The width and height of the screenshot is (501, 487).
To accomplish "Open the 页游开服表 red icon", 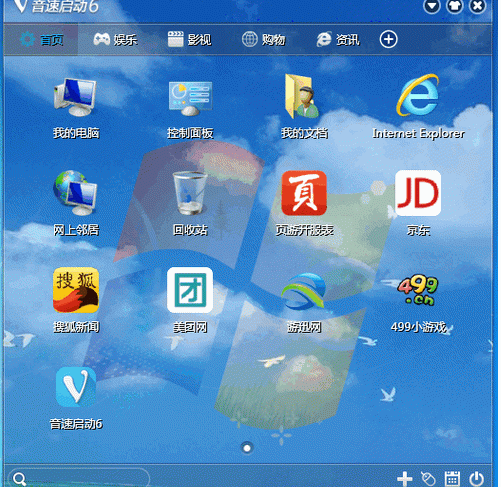I will (x=304, y=193).
